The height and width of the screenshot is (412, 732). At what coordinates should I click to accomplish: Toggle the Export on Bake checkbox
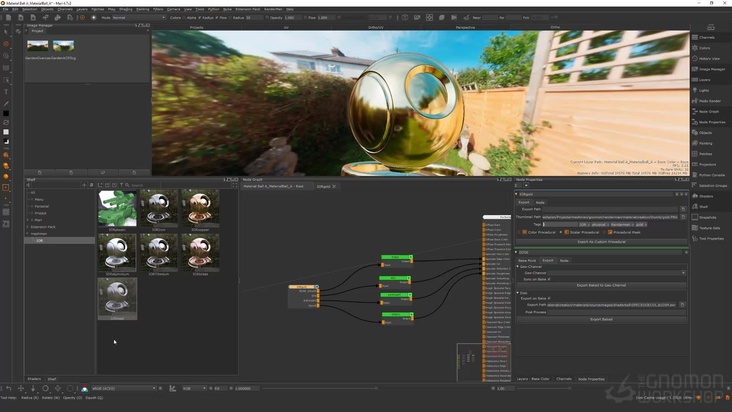click(549, 298)
